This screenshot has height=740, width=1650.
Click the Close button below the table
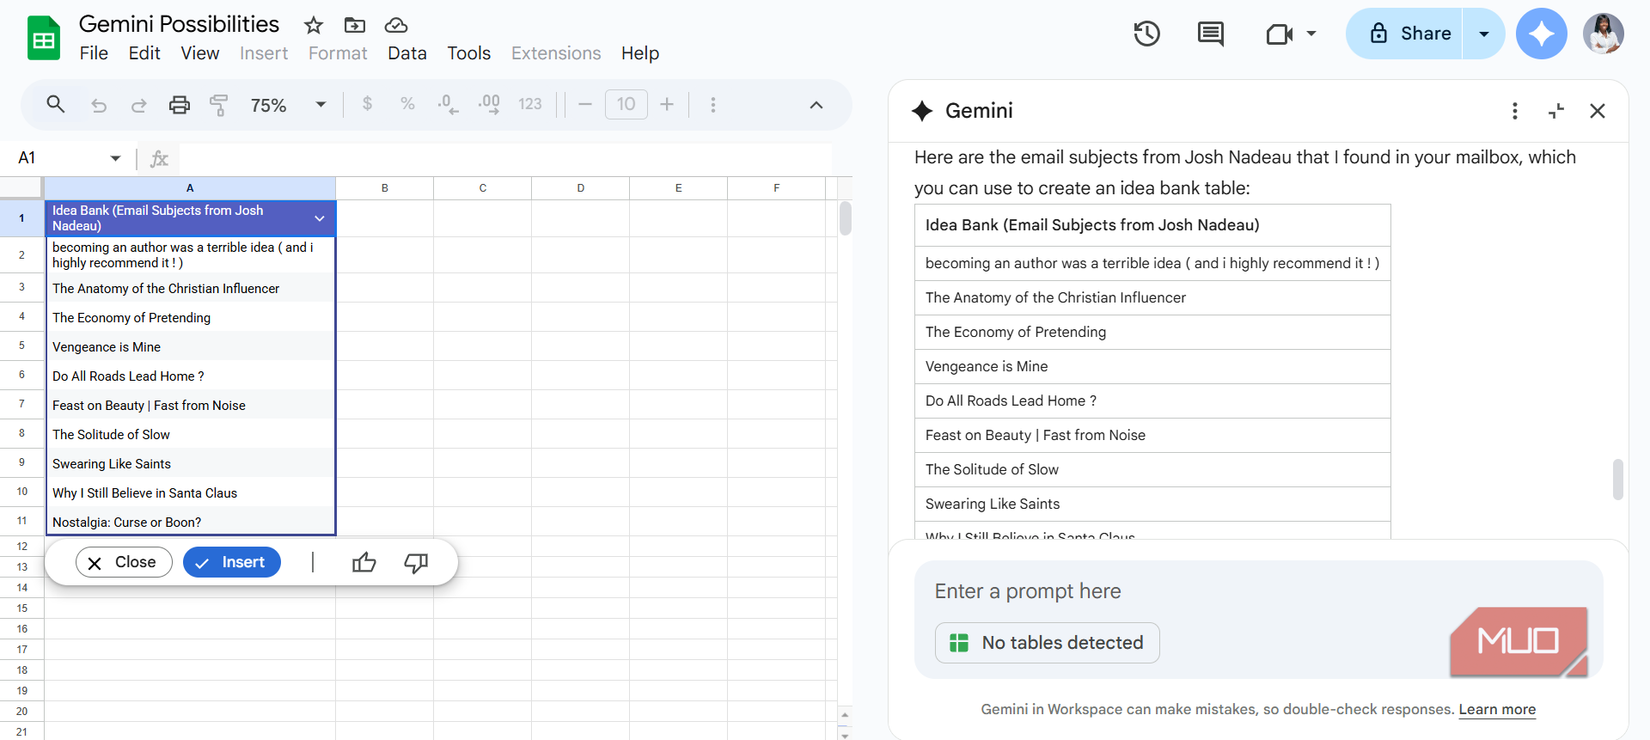click(x=124, y=562)
